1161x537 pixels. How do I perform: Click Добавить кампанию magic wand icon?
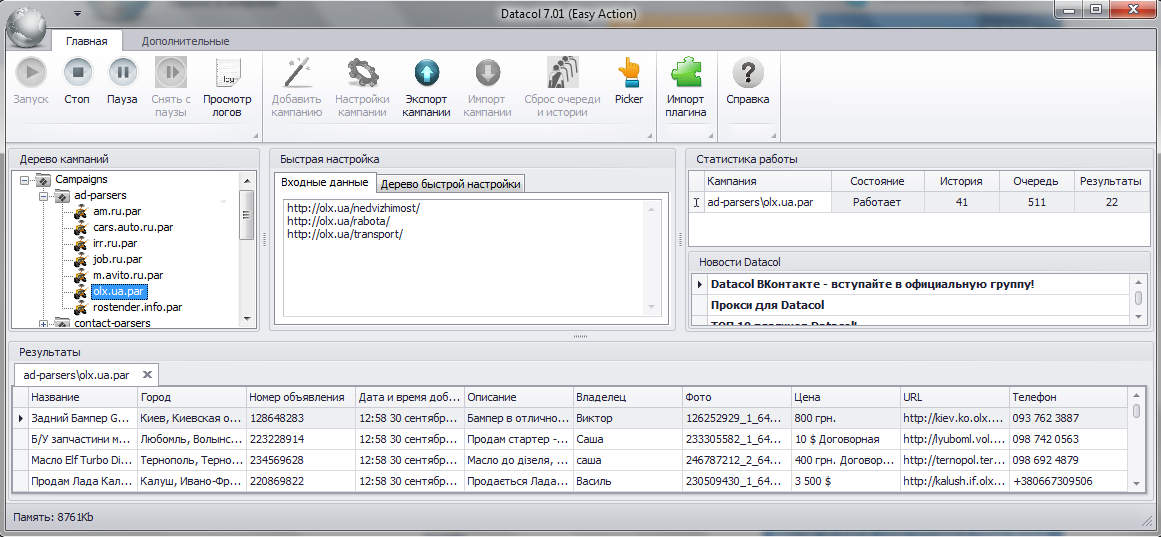pyautogui.click(x=296, y=73)
